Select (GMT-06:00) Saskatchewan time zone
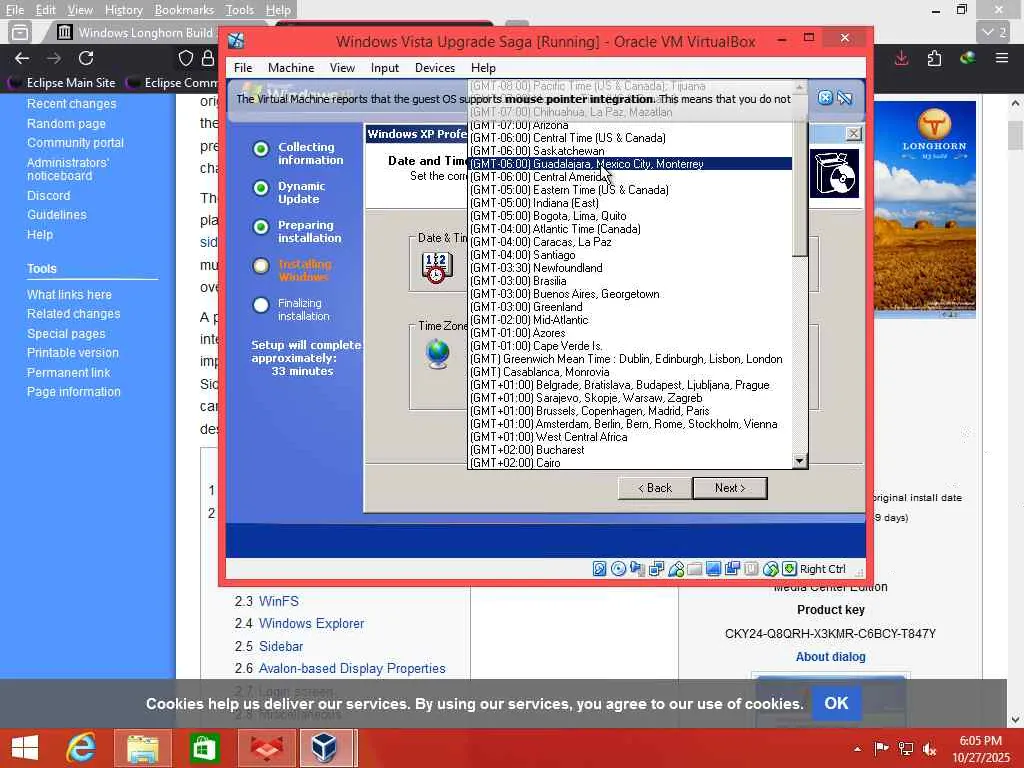 point(631,151)
